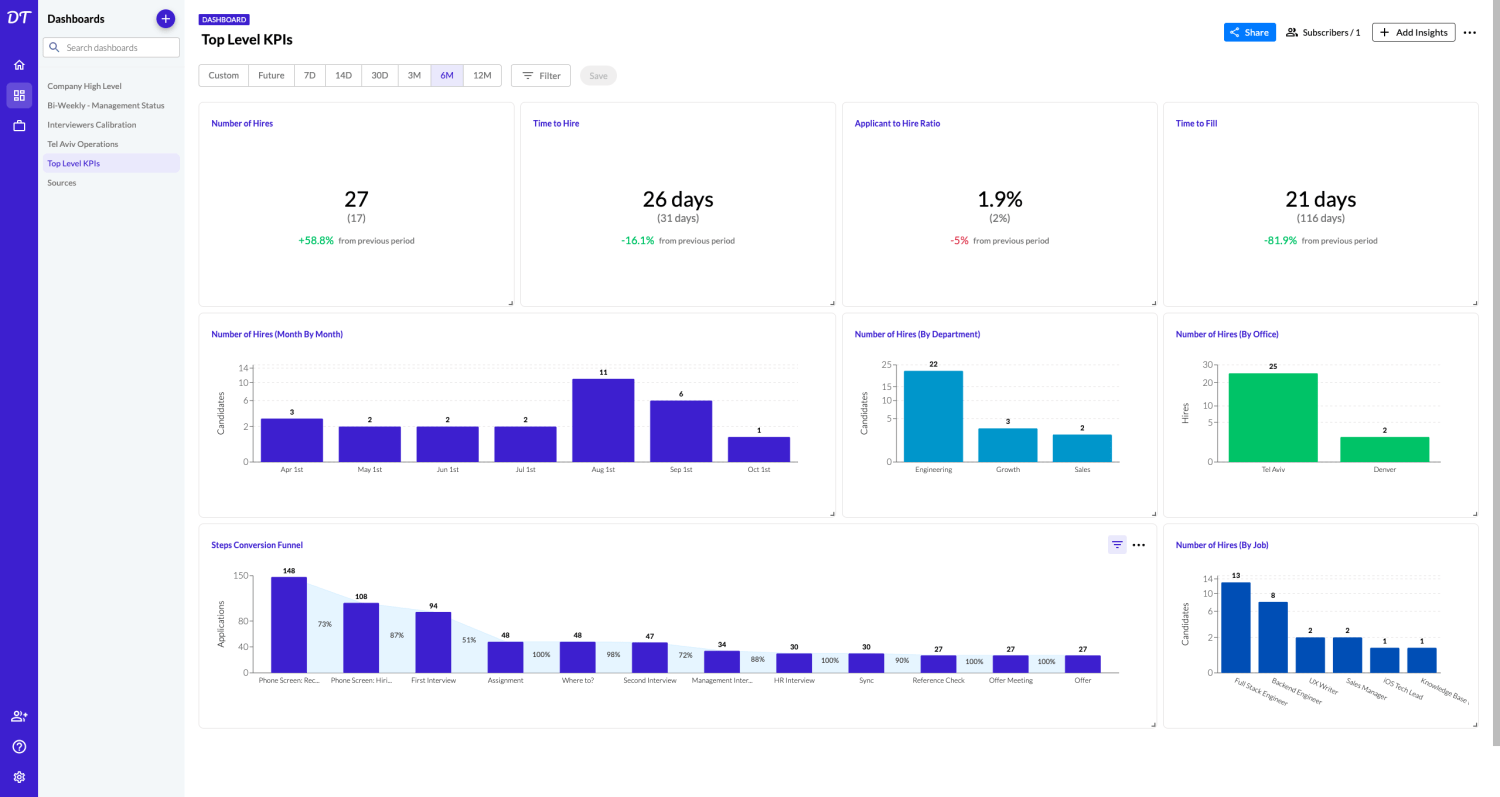Image resolution: width=1500 pixels, height=797 pixels.
Task: Click the Add Insights button
Action: click(1413, 33)
